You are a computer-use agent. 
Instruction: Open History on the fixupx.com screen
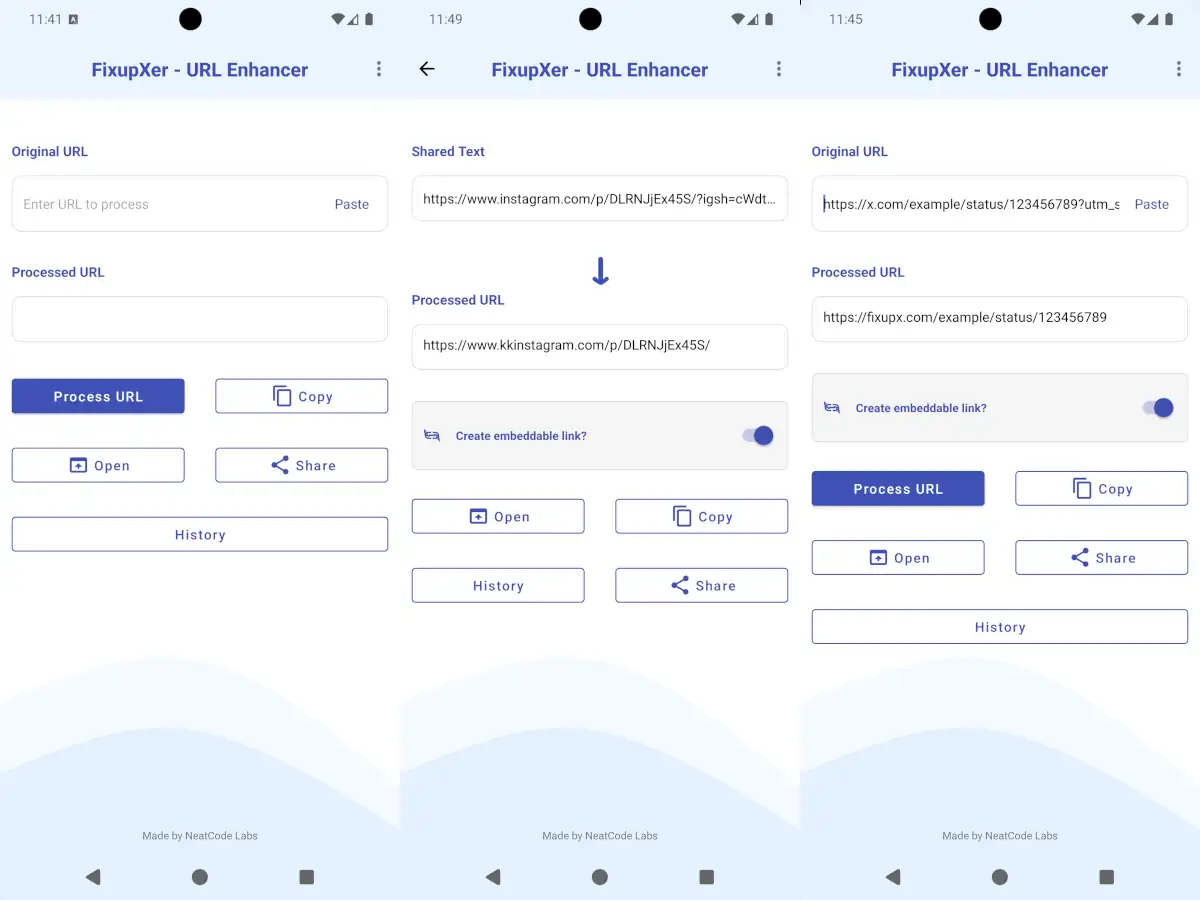coord(999,627)
